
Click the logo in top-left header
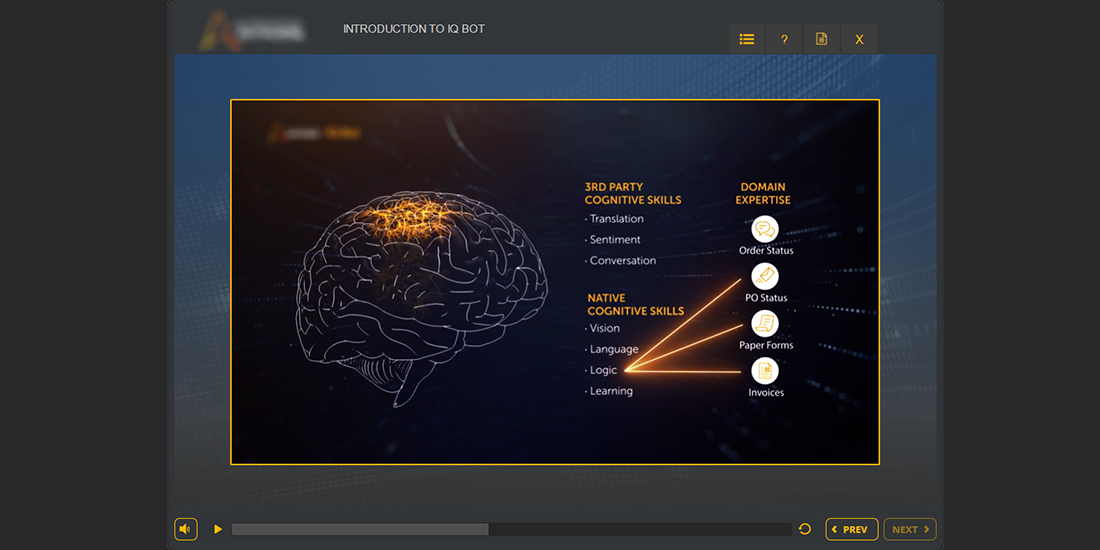pos(239,29)
